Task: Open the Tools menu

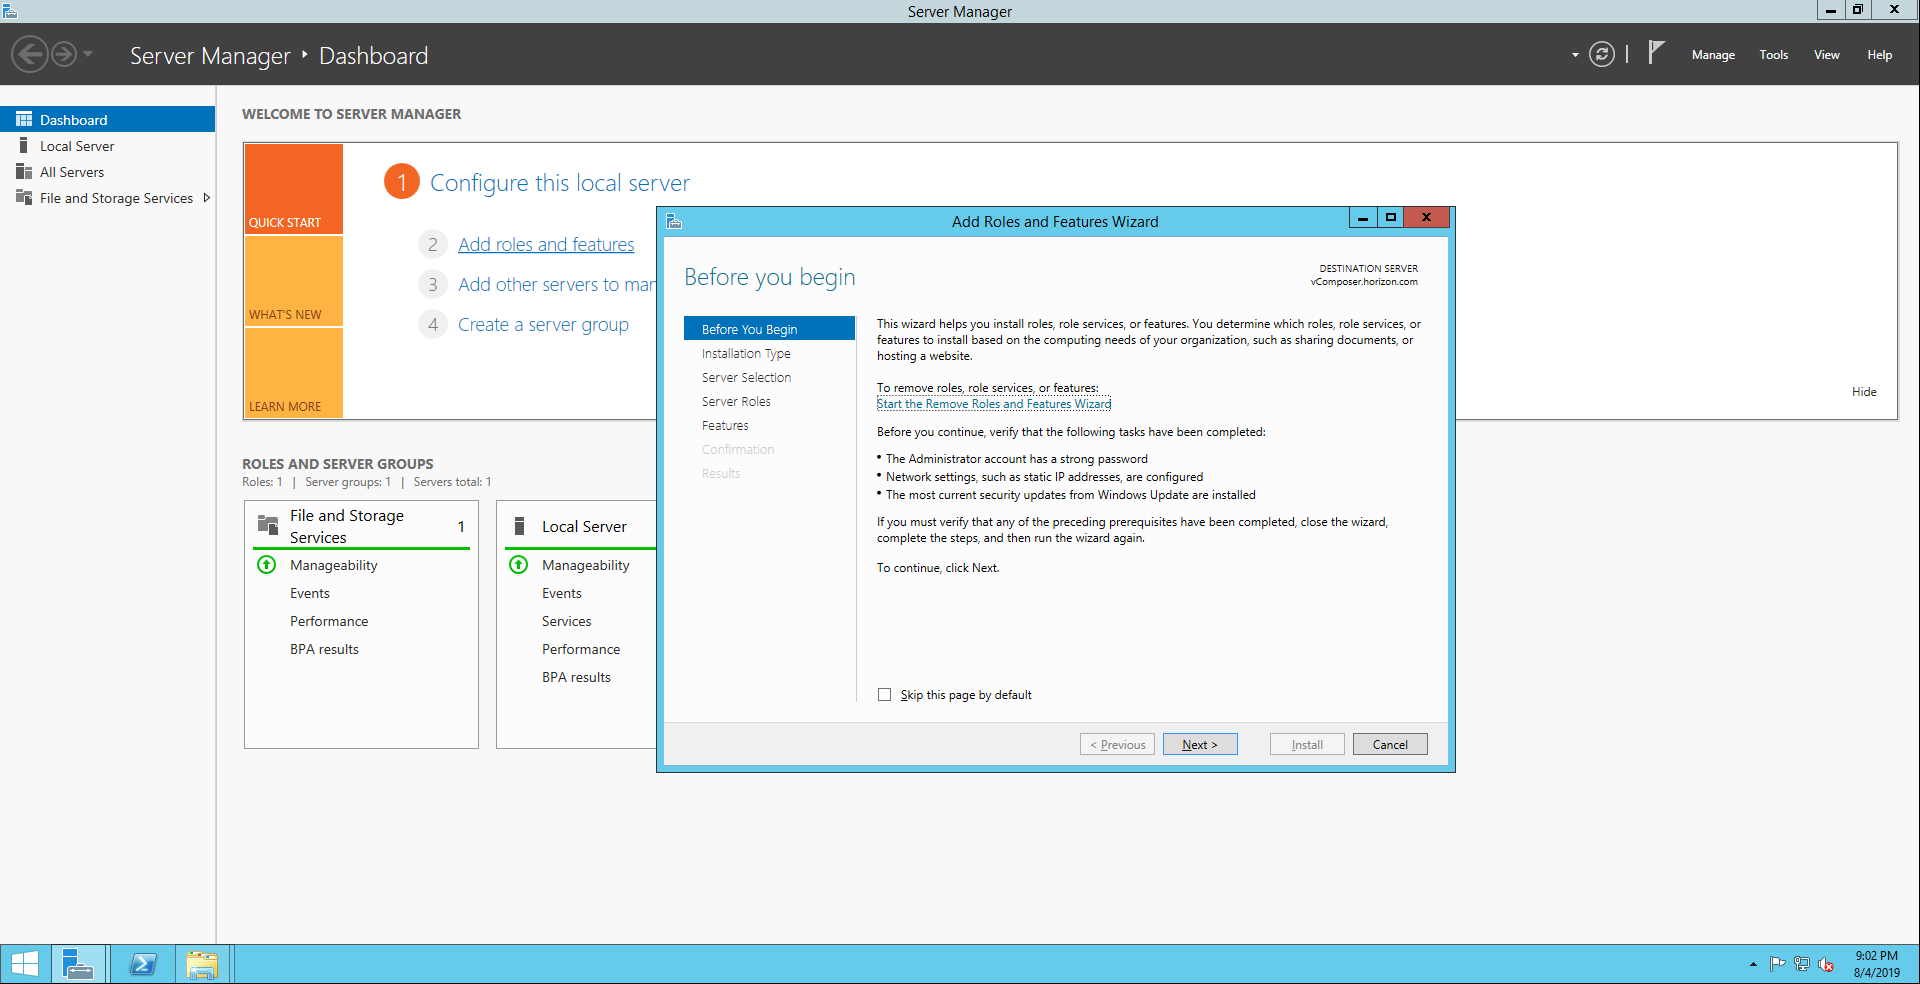Action: 1773,55
